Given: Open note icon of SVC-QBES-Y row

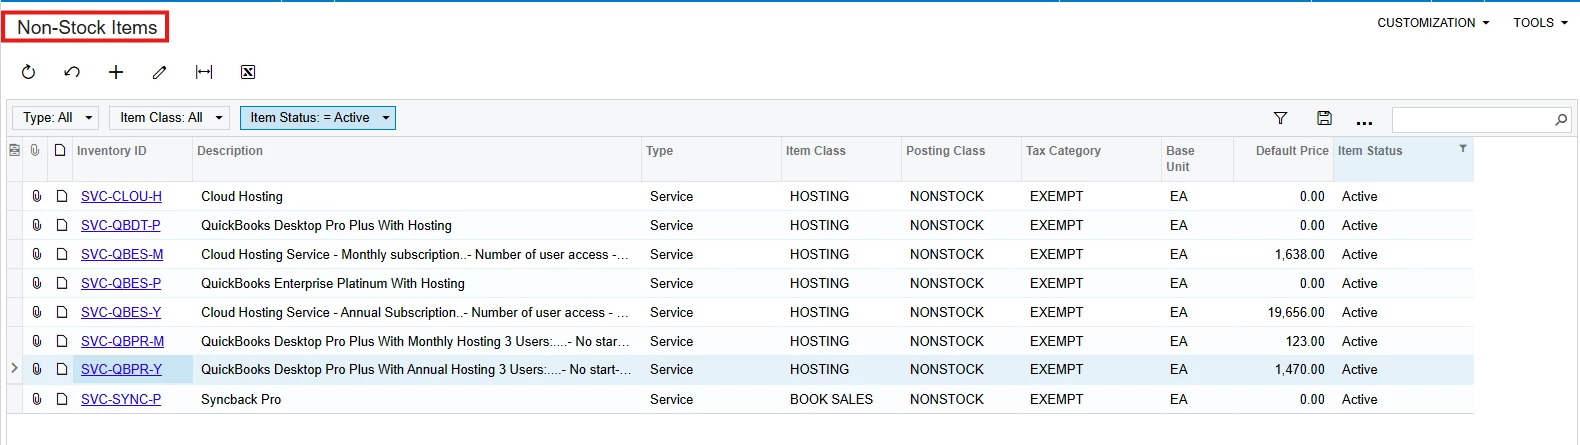Looking at the screenshot, I should (61, 312).
